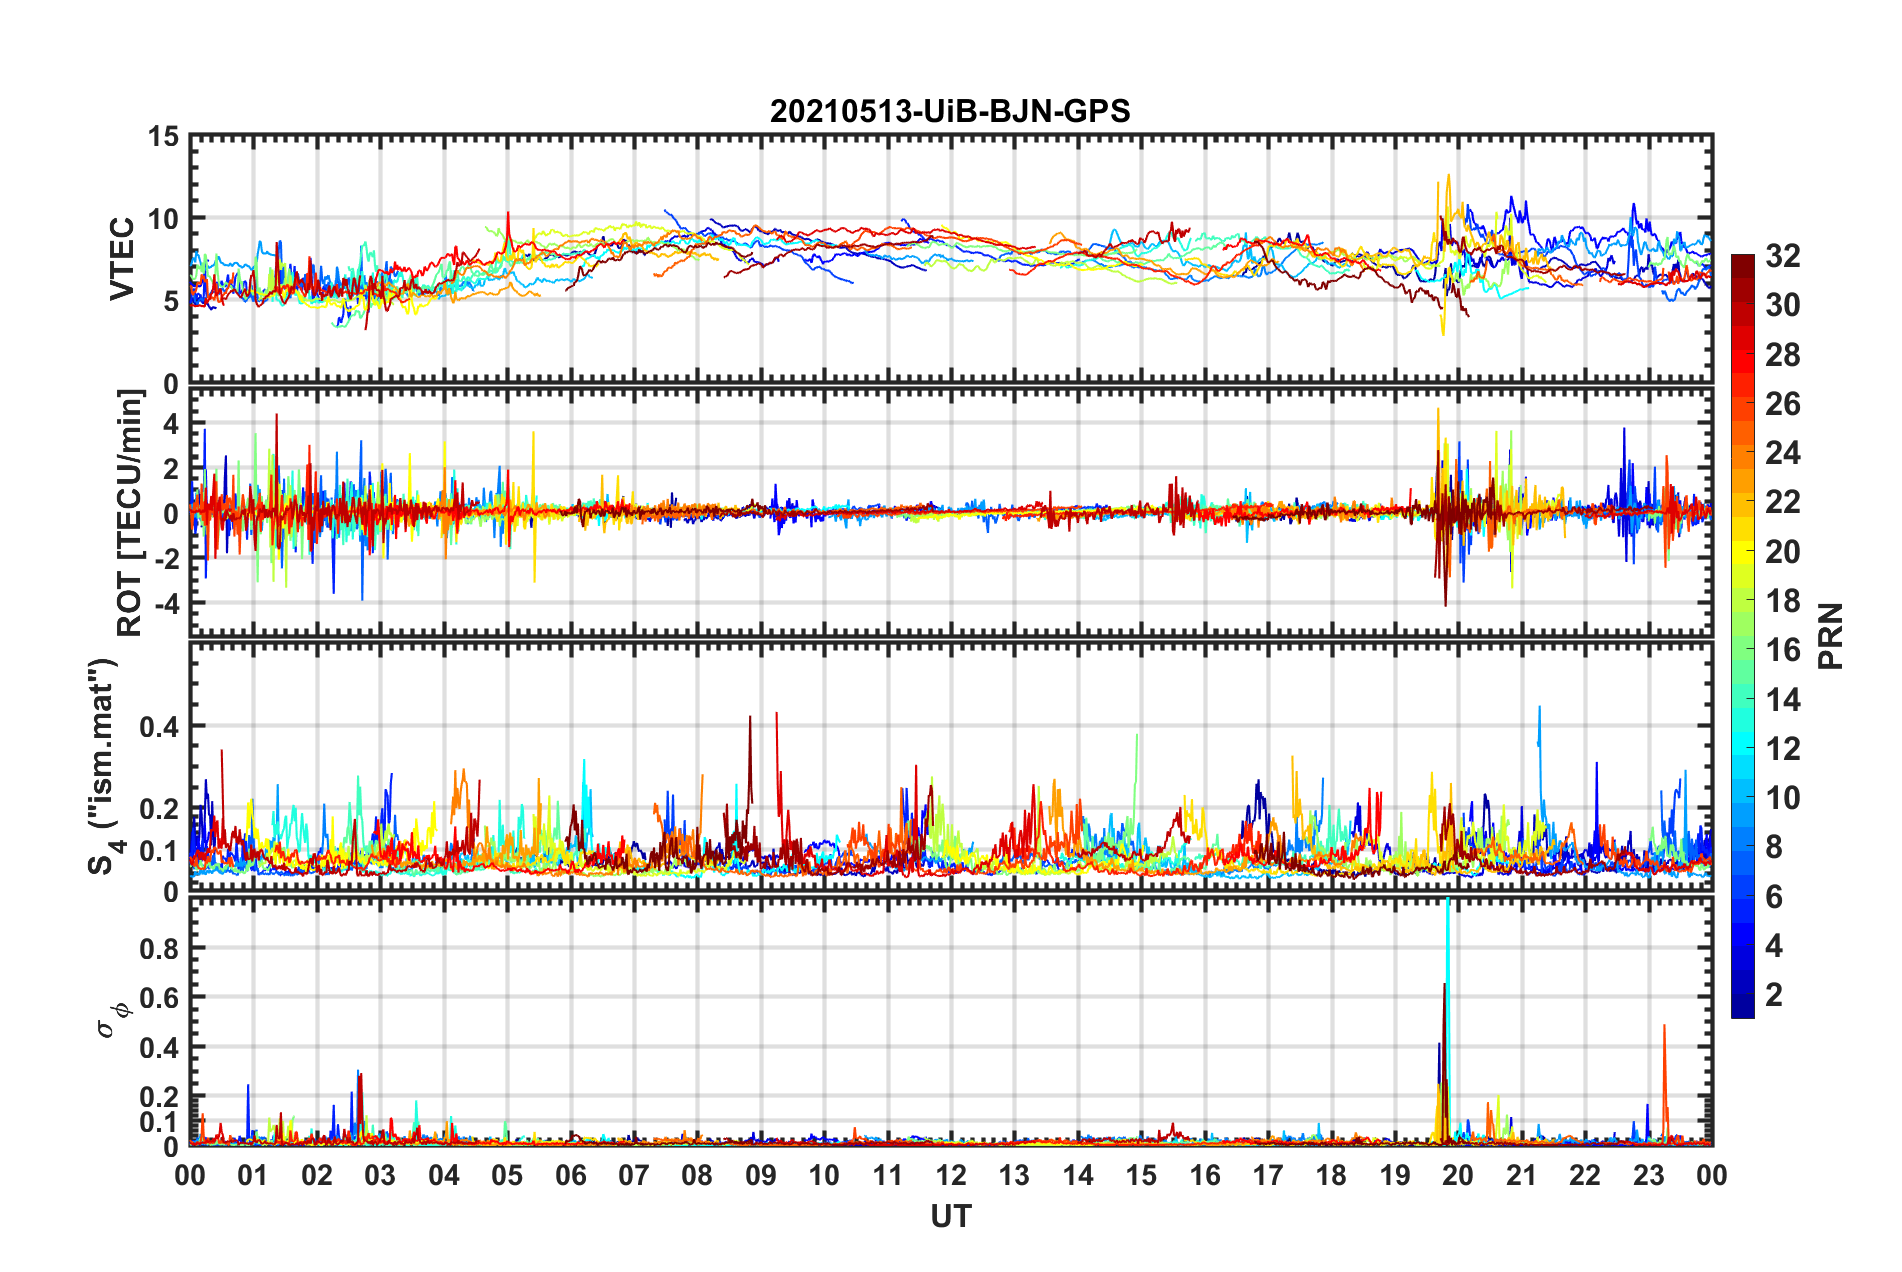
Task: Click the UT x-axis label
Action: pos(951,1216)
